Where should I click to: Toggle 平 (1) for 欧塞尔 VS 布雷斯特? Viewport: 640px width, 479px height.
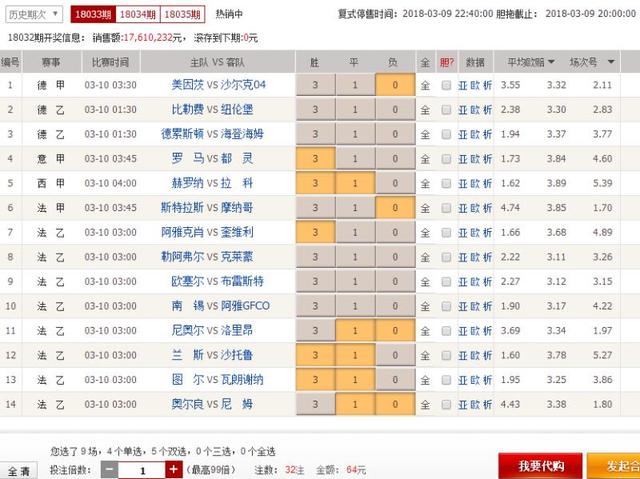click(x=355, y=281)
